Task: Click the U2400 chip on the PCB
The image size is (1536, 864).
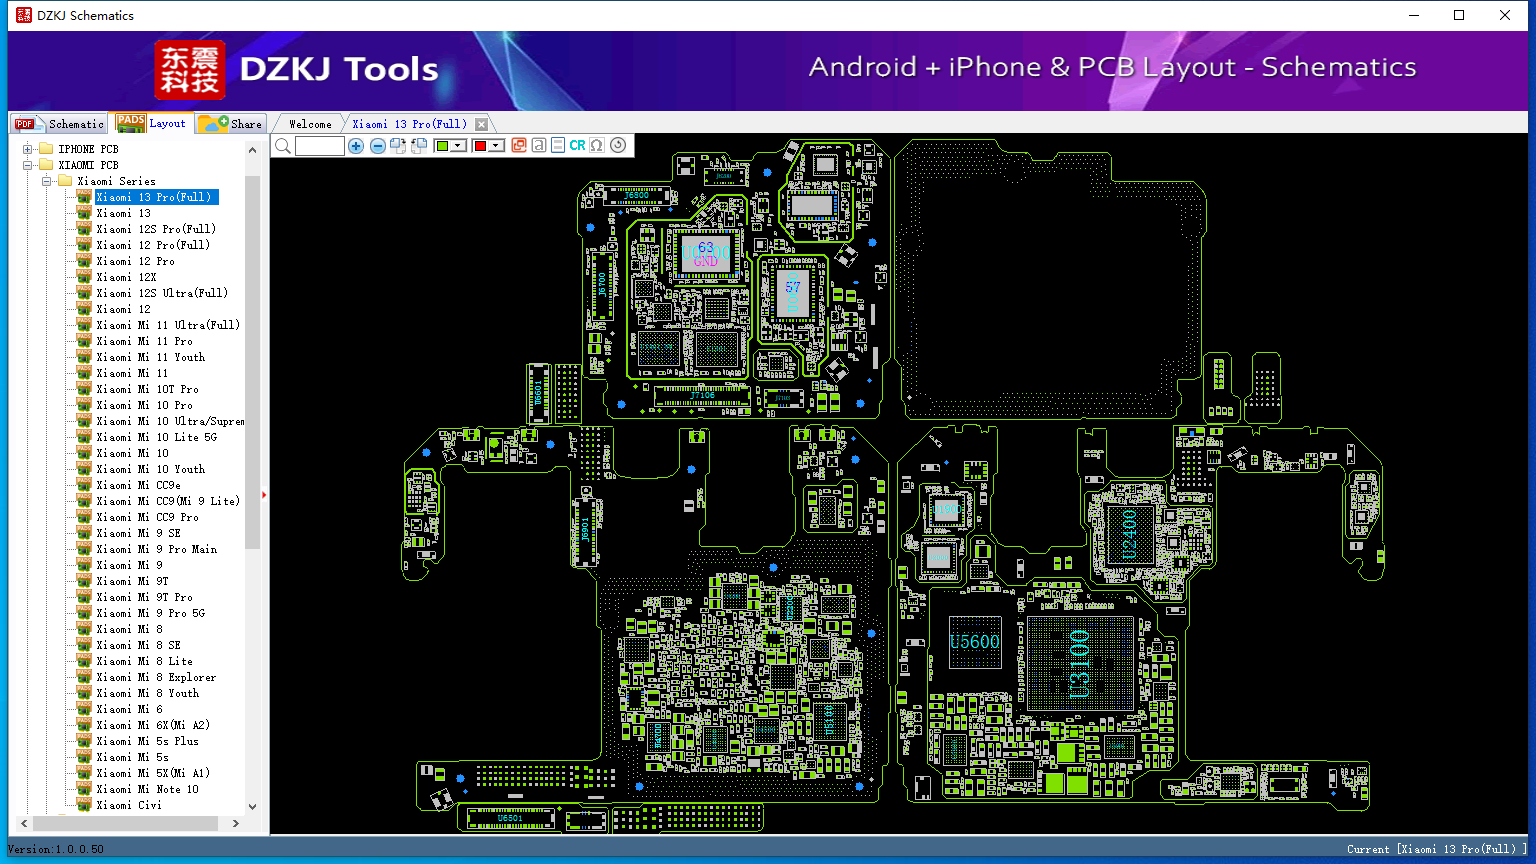Action: point(1129,536)
